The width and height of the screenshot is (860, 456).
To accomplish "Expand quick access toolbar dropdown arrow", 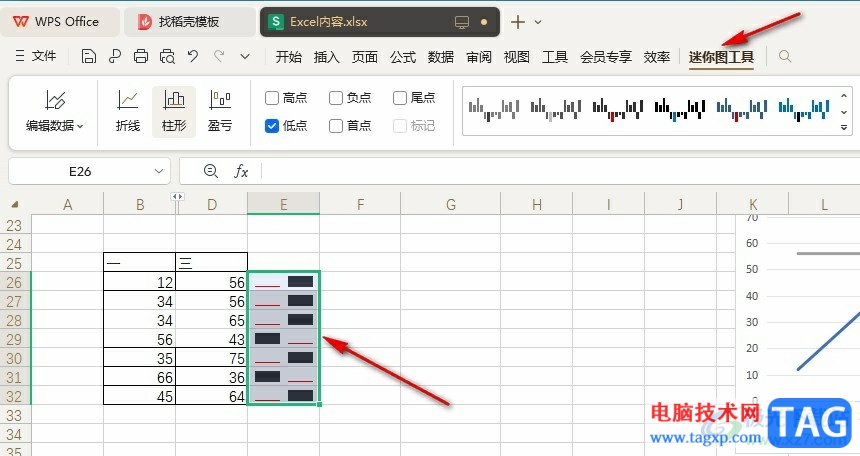I will click(245, 56).
